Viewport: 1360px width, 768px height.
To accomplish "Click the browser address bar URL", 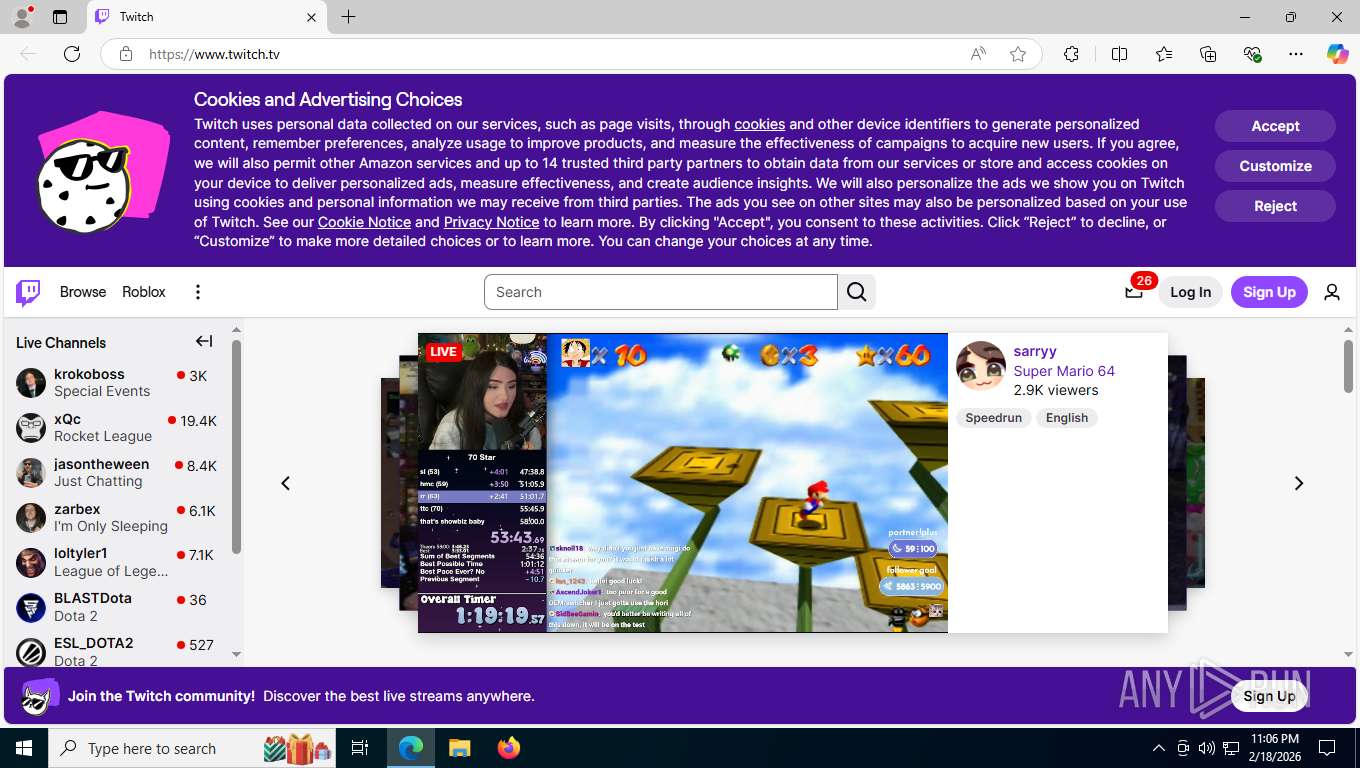I will pyautogui.click(x=214, y=54).
